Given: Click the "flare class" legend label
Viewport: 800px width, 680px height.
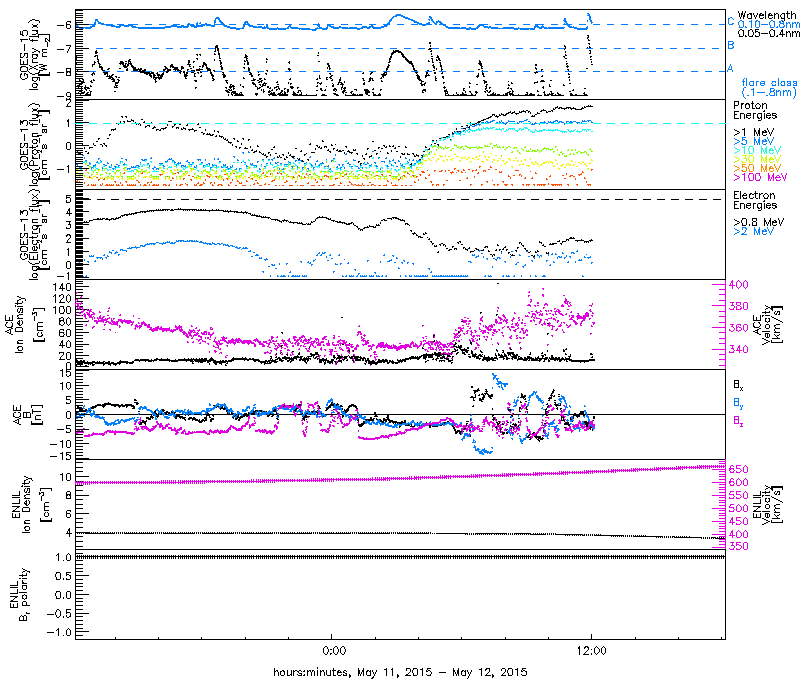Looking at the screenshot, I should (x=769, y=83).
